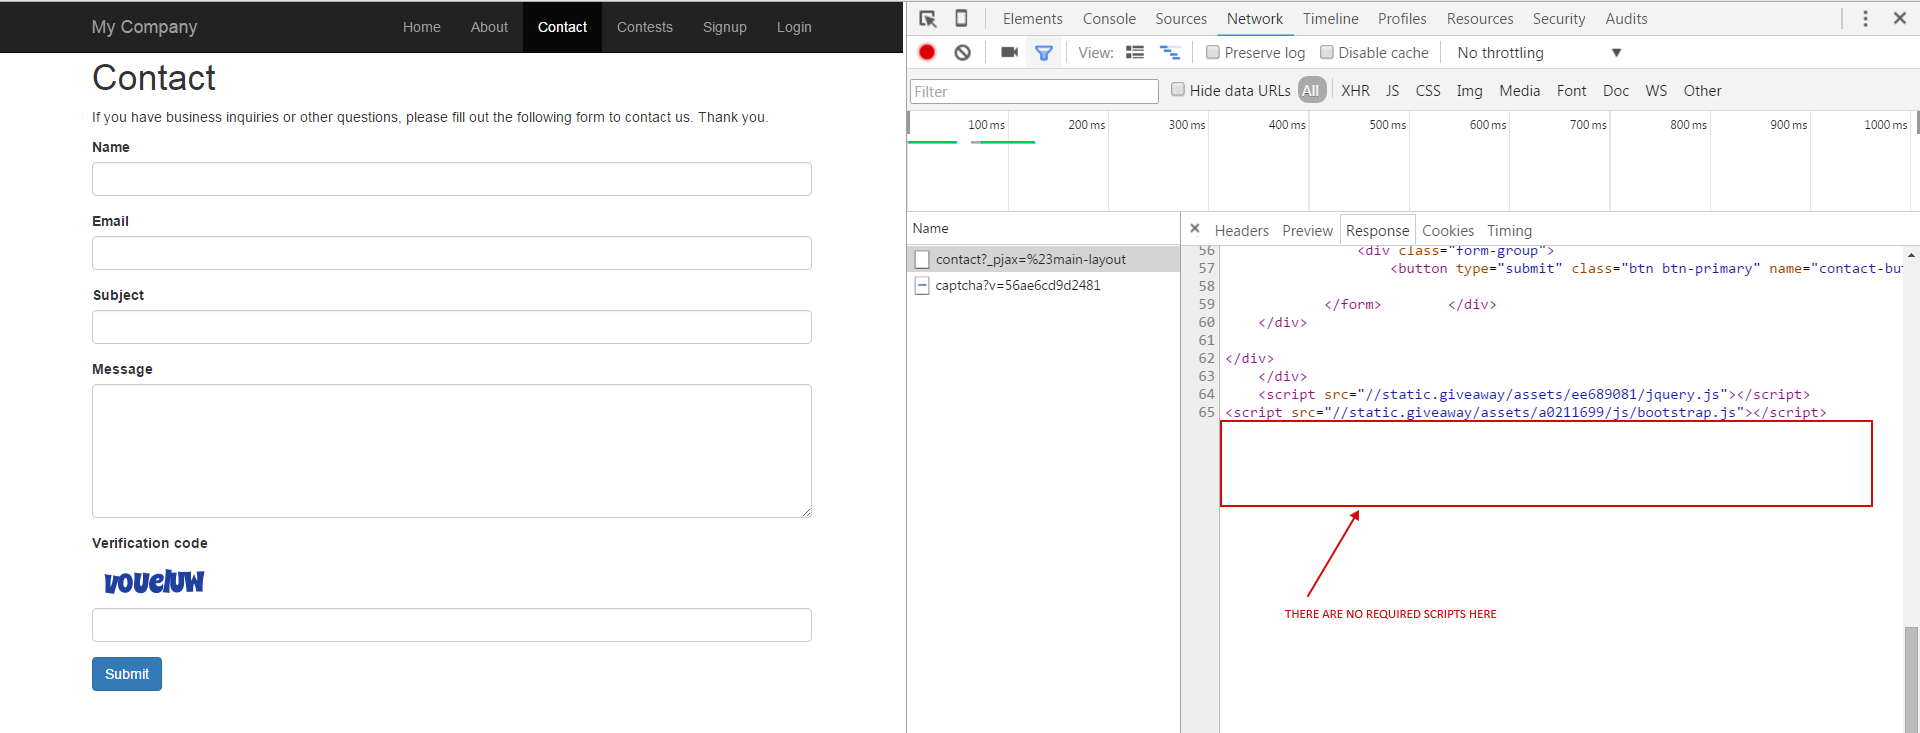Open the Cookies tab of request
Viewport: 1920px width, 733px height.
pyautogui.click(x=1447, y=231)
